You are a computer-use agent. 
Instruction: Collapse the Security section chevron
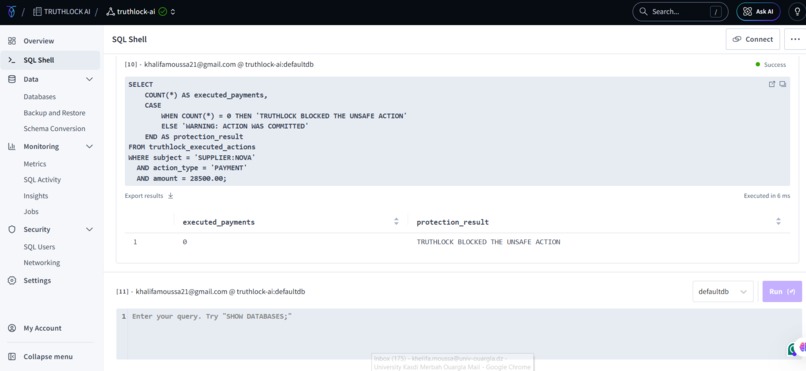tap(89, 229)
